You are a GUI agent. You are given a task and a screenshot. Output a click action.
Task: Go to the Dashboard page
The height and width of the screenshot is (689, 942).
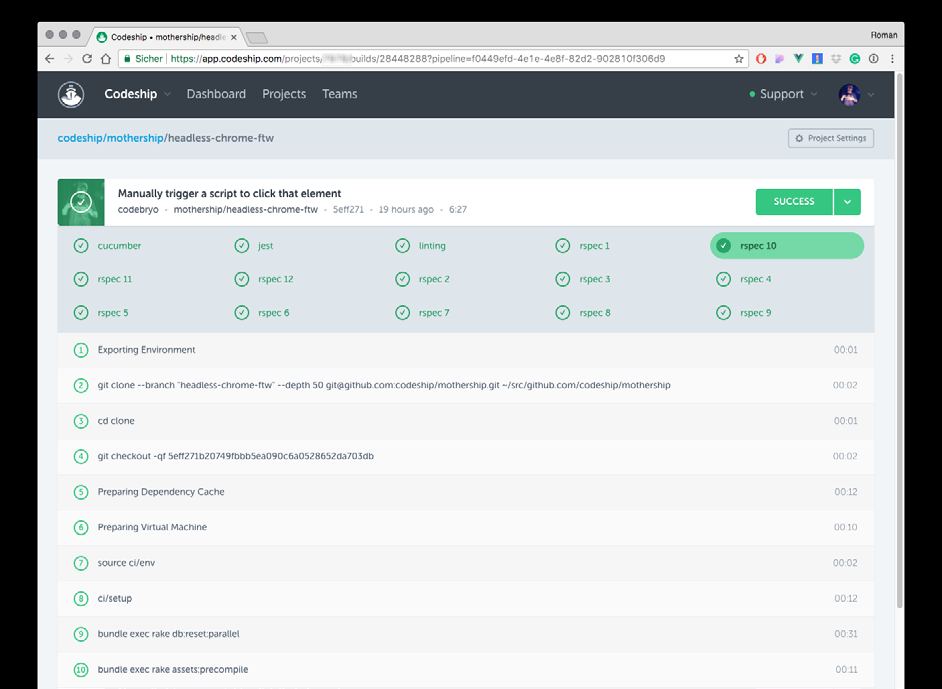click(216, 94)
